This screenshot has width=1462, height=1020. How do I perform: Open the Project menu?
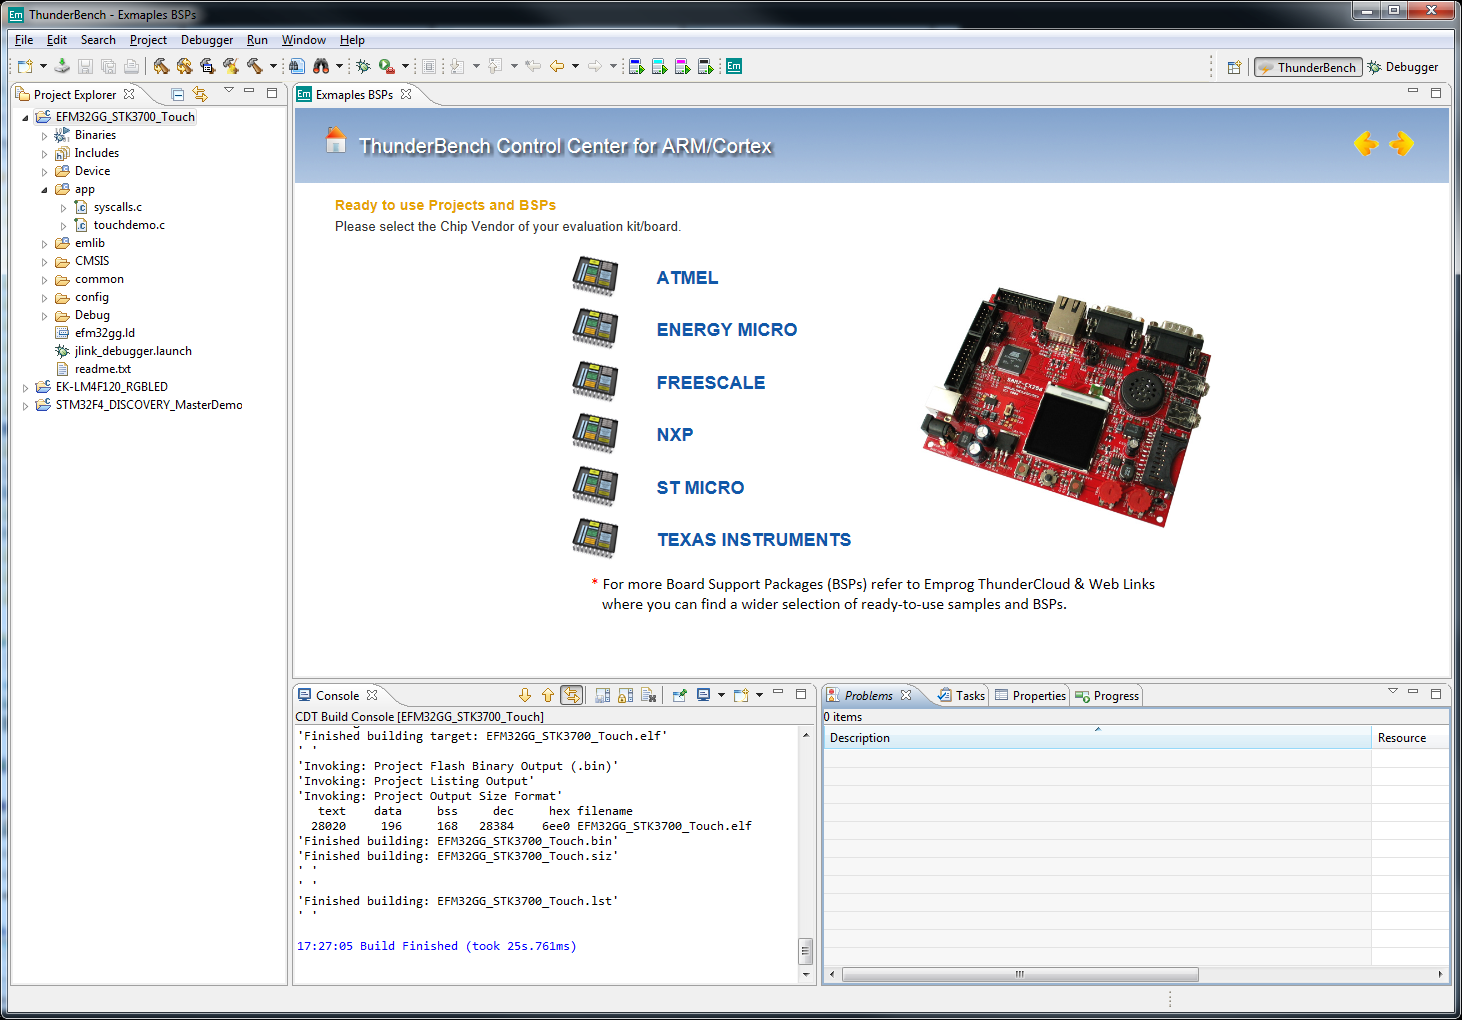pyautogui.click(x=148, y=40)
